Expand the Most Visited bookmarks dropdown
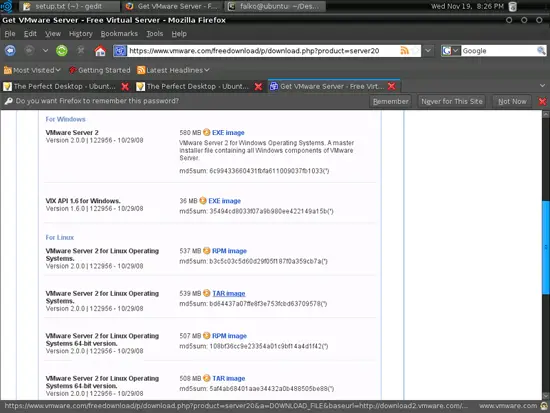The width and height of the screenshot is (550, 413). coord(32,70)
